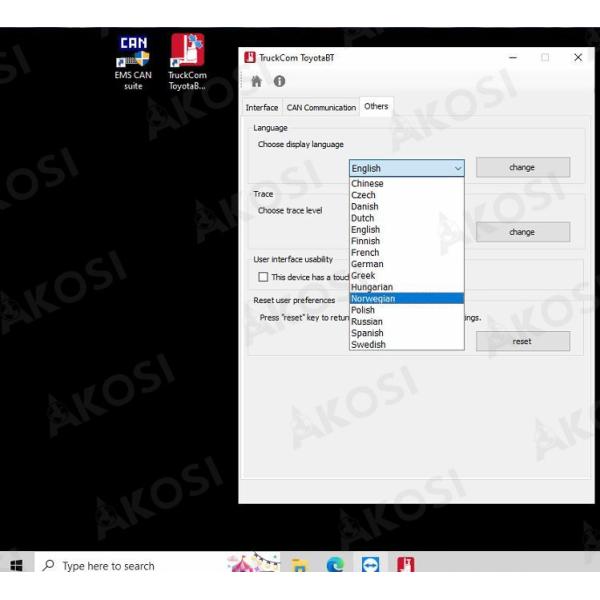Open EMS CAN suite desktop shortcut
Screen dimensions: 600x600
pyautogui.click(x=133, y=60)
